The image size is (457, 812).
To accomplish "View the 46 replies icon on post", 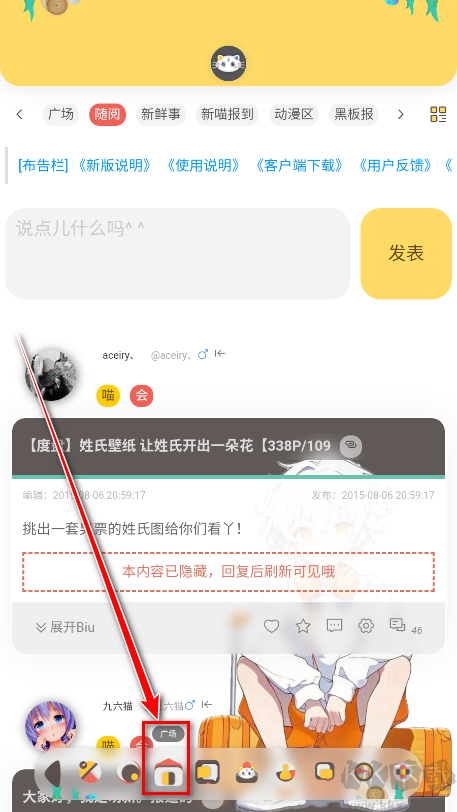I will [398, 626].
